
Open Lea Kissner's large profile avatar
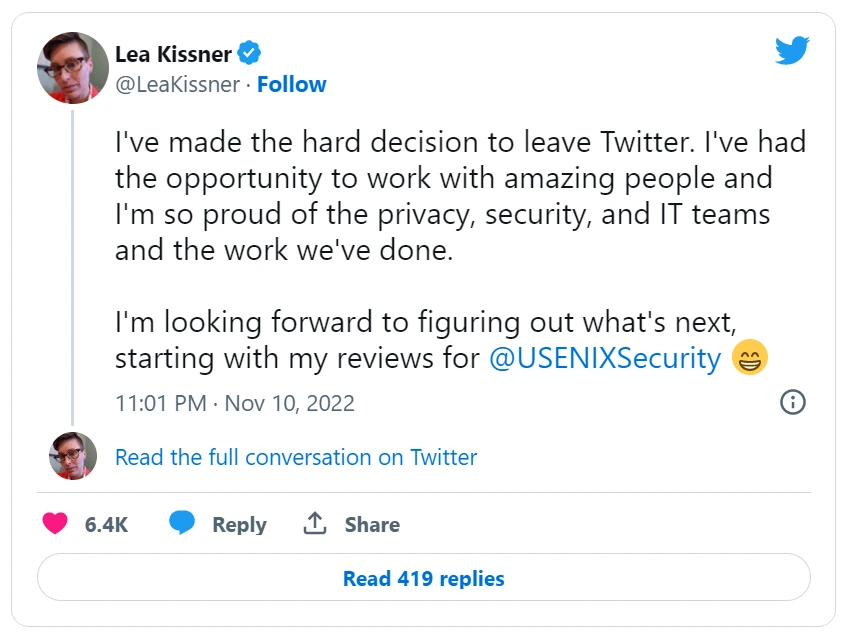[x=73, y=68]
